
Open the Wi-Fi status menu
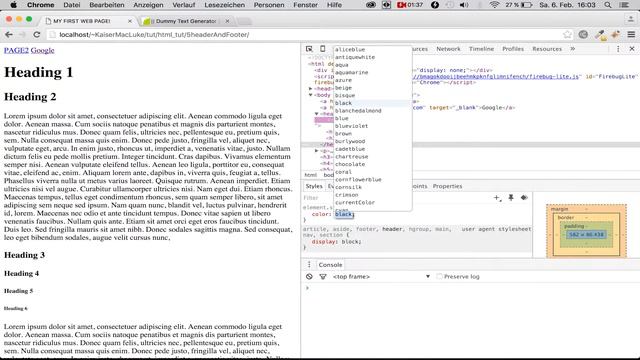494,5
